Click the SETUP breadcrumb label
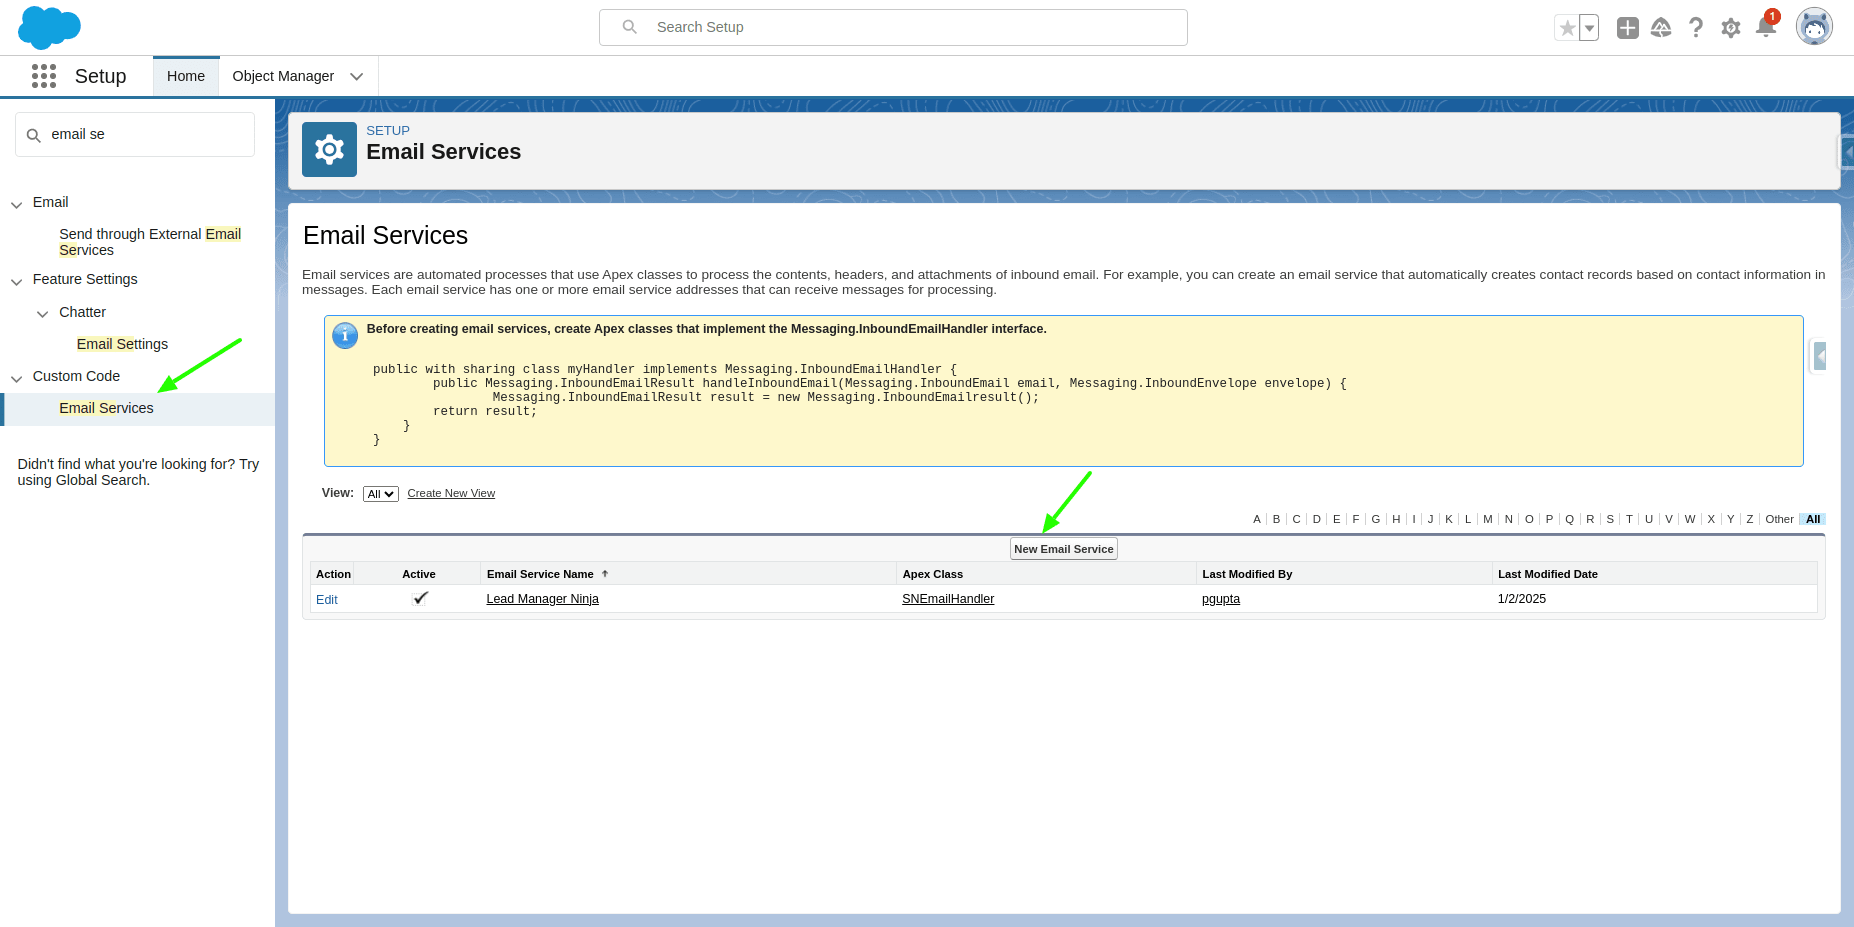Viewport: 1854px width, 927px height. (x=388, y=131)
